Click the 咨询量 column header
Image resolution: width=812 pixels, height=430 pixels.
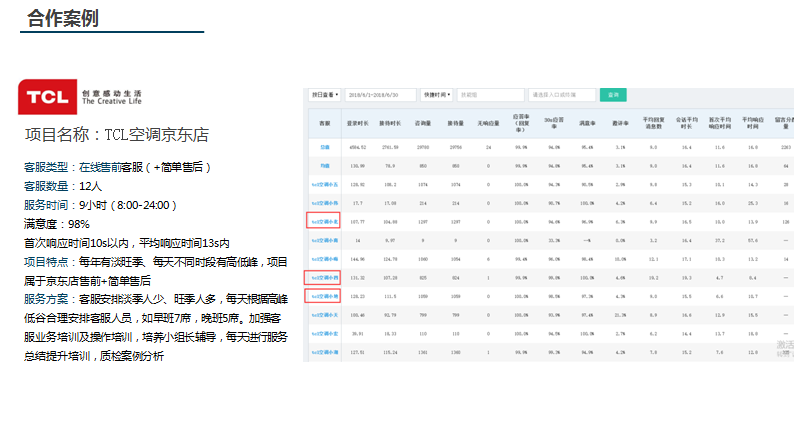(x=423, y=123)
